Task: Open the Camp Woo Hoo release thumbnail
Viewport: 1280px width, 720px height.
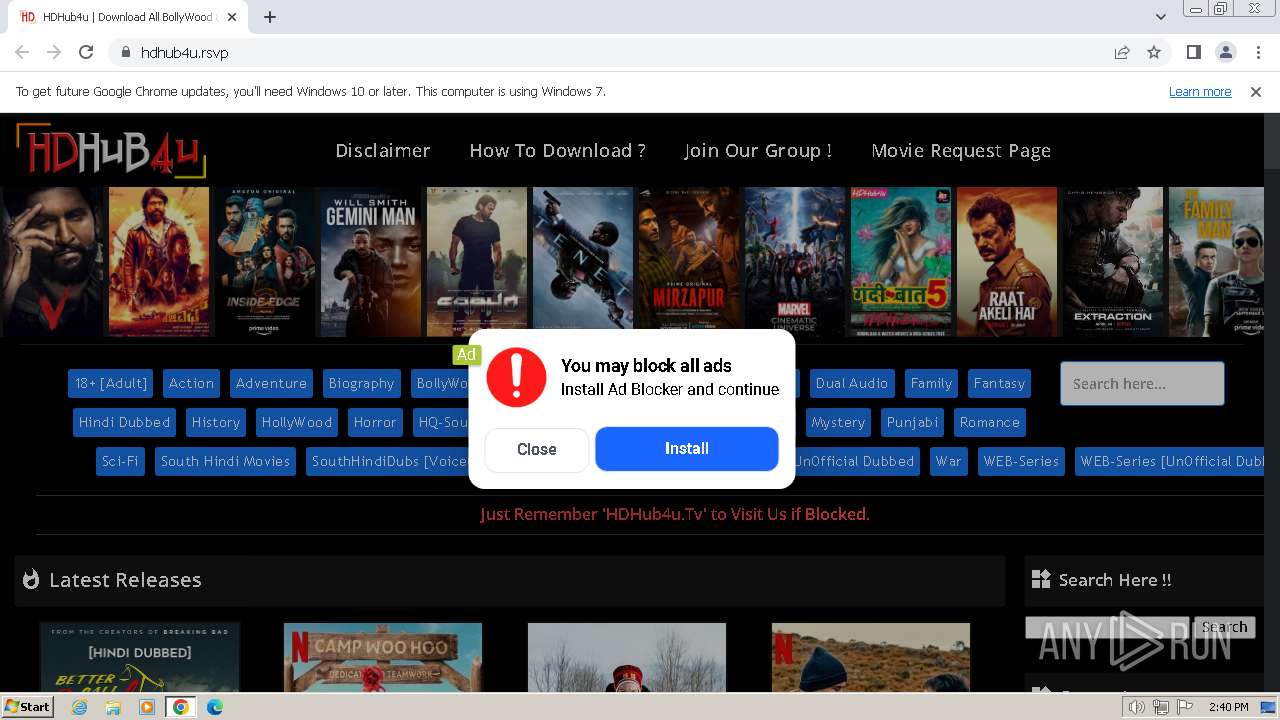Action: [383, 657]
